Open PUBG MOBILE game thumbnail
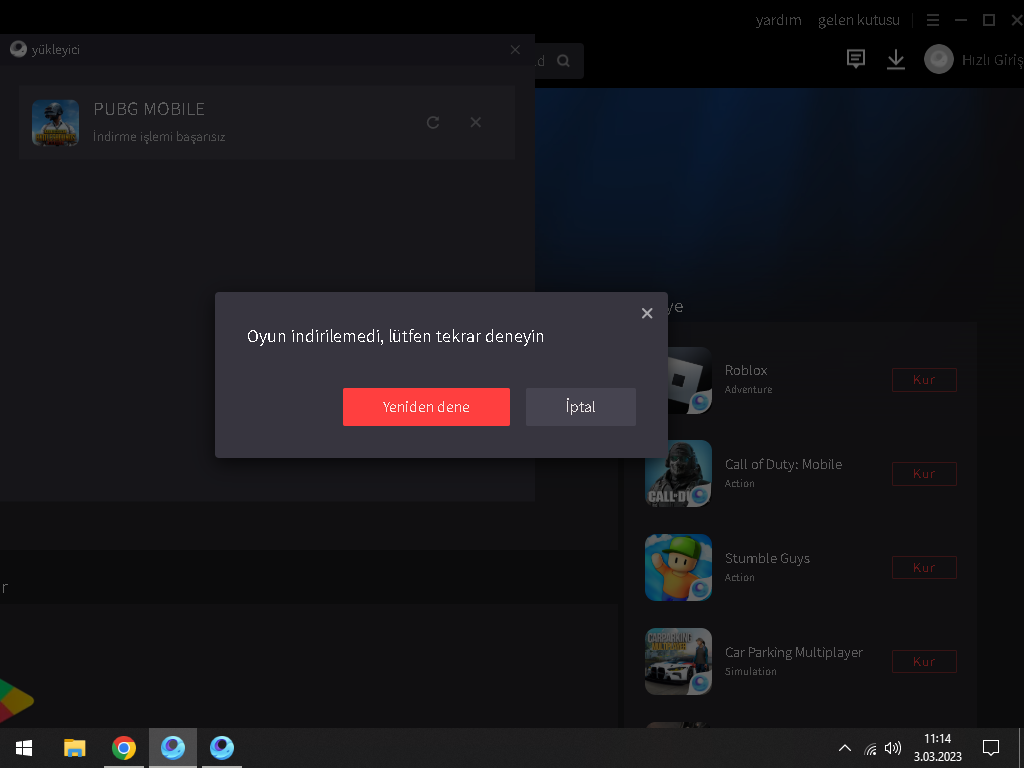This screenshot has height=768, width=1024. pyautogui.click(x=56, y=123)
